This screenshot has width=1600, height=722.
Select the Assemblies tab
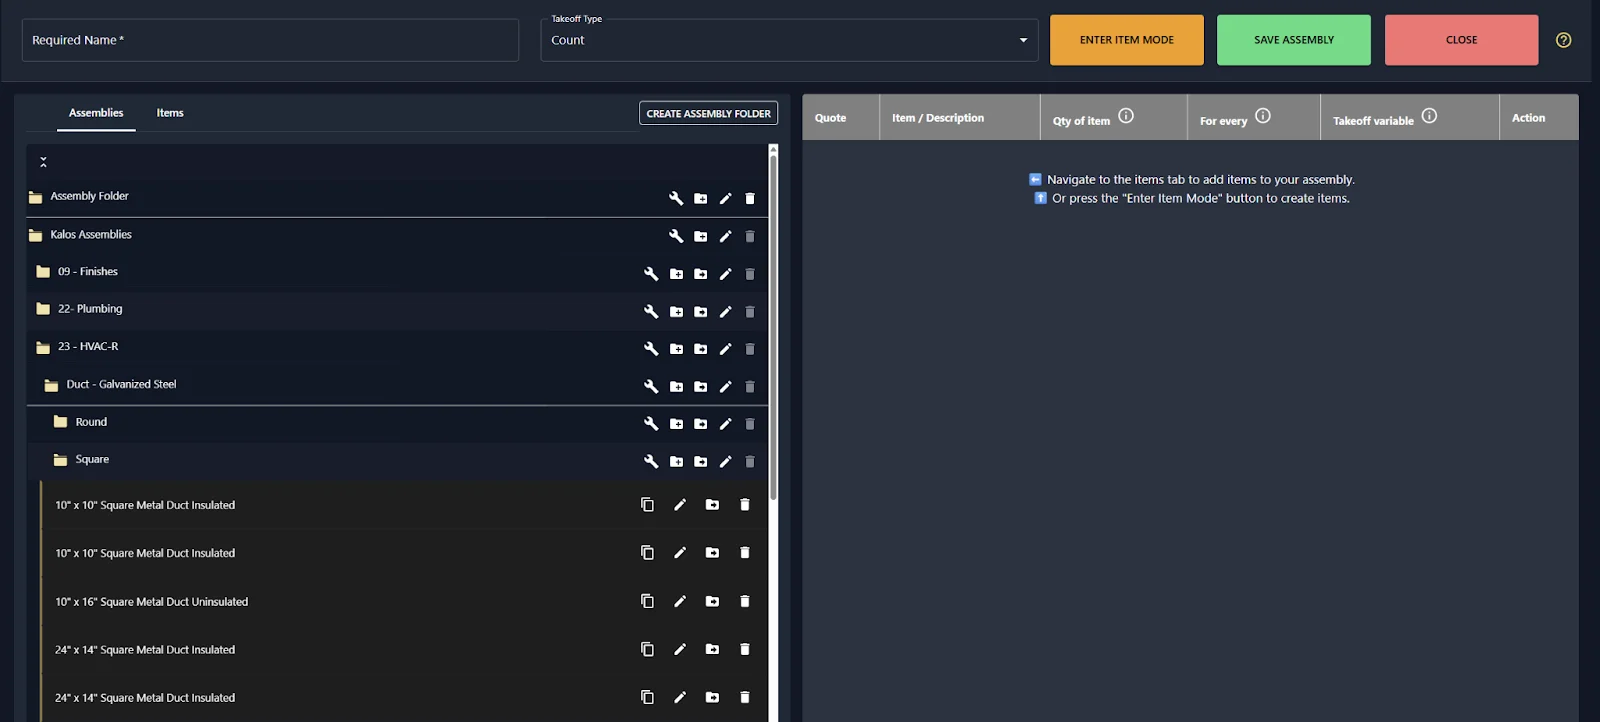pos(96,113)
